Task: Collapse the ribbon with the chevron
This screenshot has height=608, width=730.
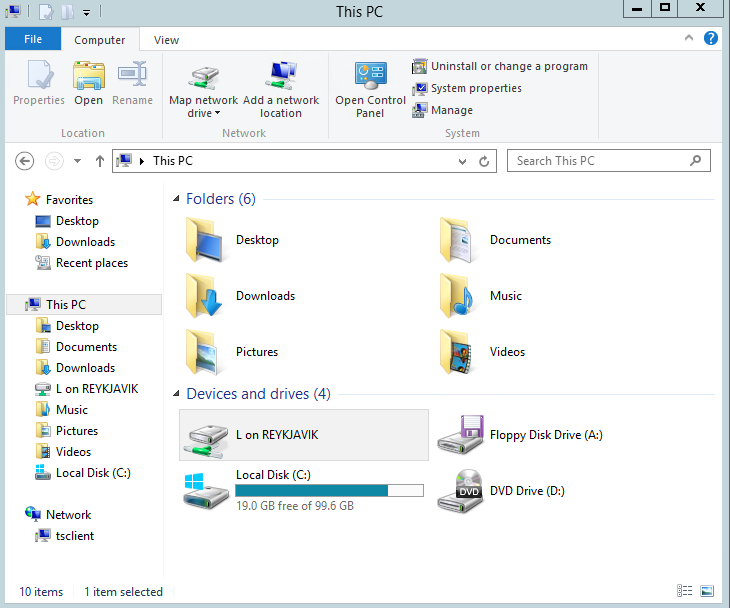Action: tap(689, 38)
